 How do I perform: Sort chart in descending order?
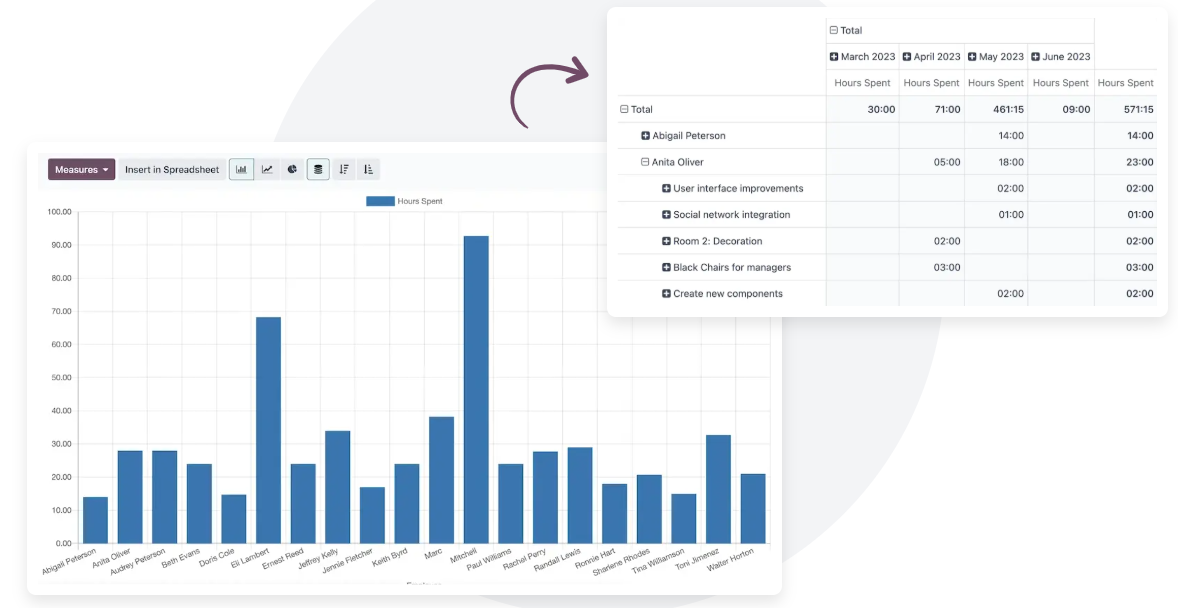pyautogui.click(x=344, y=170)
